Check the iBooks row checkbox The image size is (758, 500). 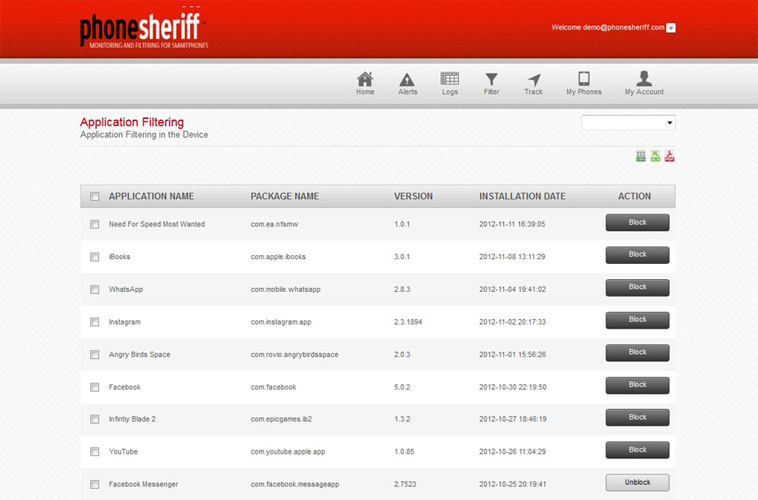pos(94,257)
